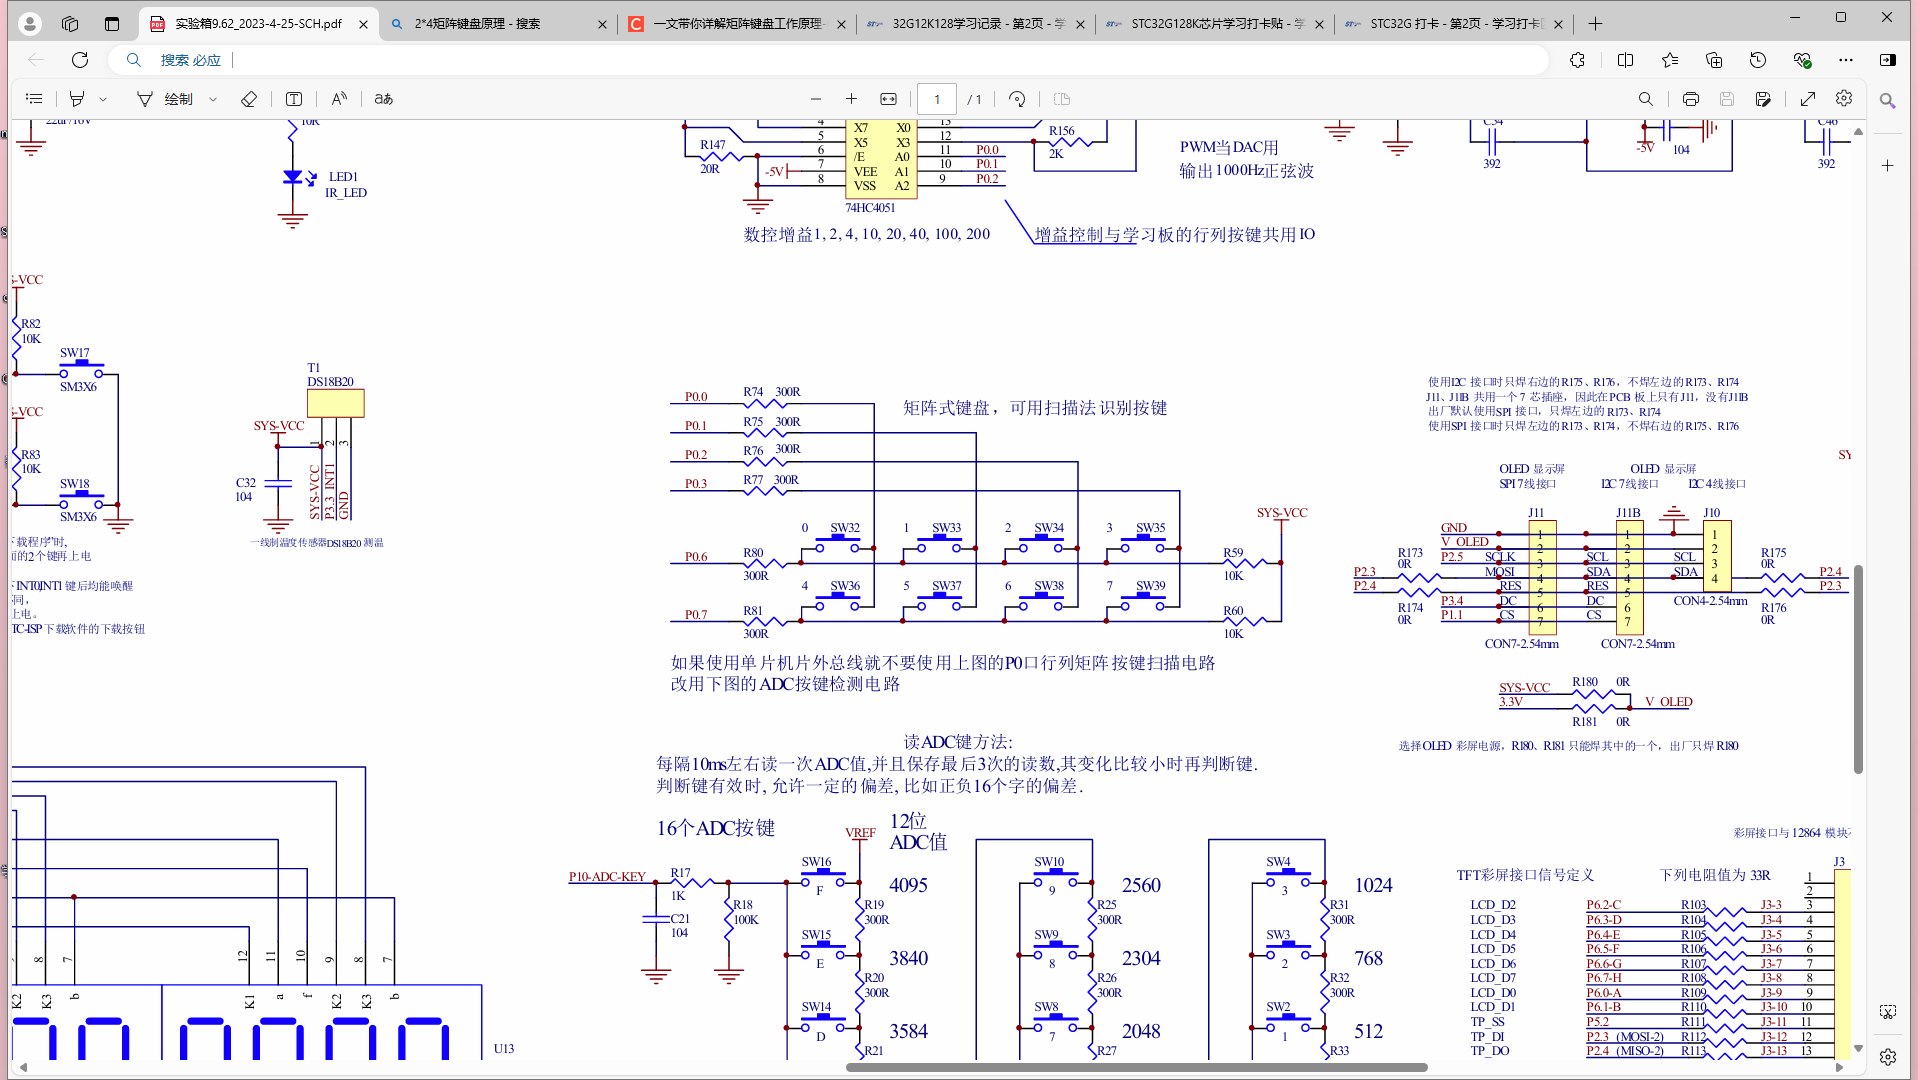This screenshot has width=1918, height=1080.
Task: Enter PDF full screen mode
Action: pyautogui.click(x=1808, y=99)
